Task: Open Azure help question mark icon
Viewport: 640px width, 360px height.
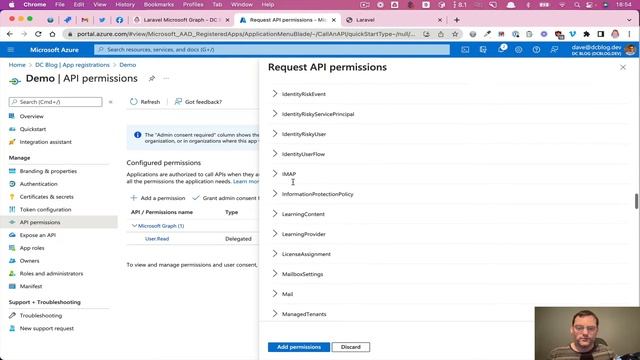Action: pyautogui.click(x=536, y=50)
